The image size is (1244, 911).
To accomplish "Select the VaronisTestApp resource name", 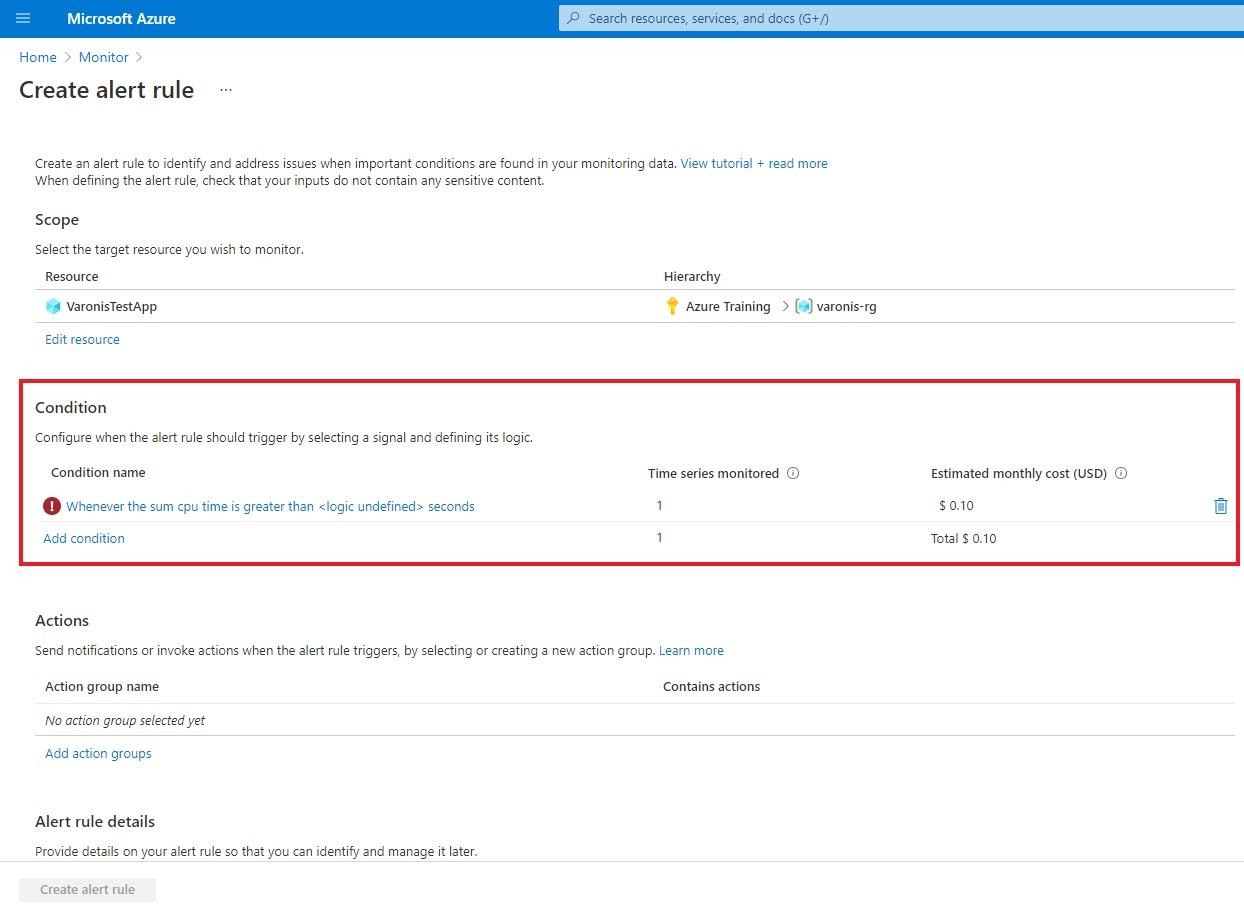I will [x=112, y=306].
